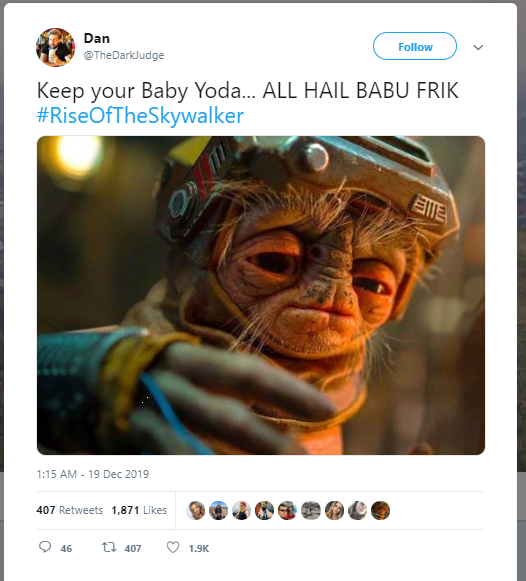
Task: Click the retweet arrows icon
Action: click(x=109, y=547)
